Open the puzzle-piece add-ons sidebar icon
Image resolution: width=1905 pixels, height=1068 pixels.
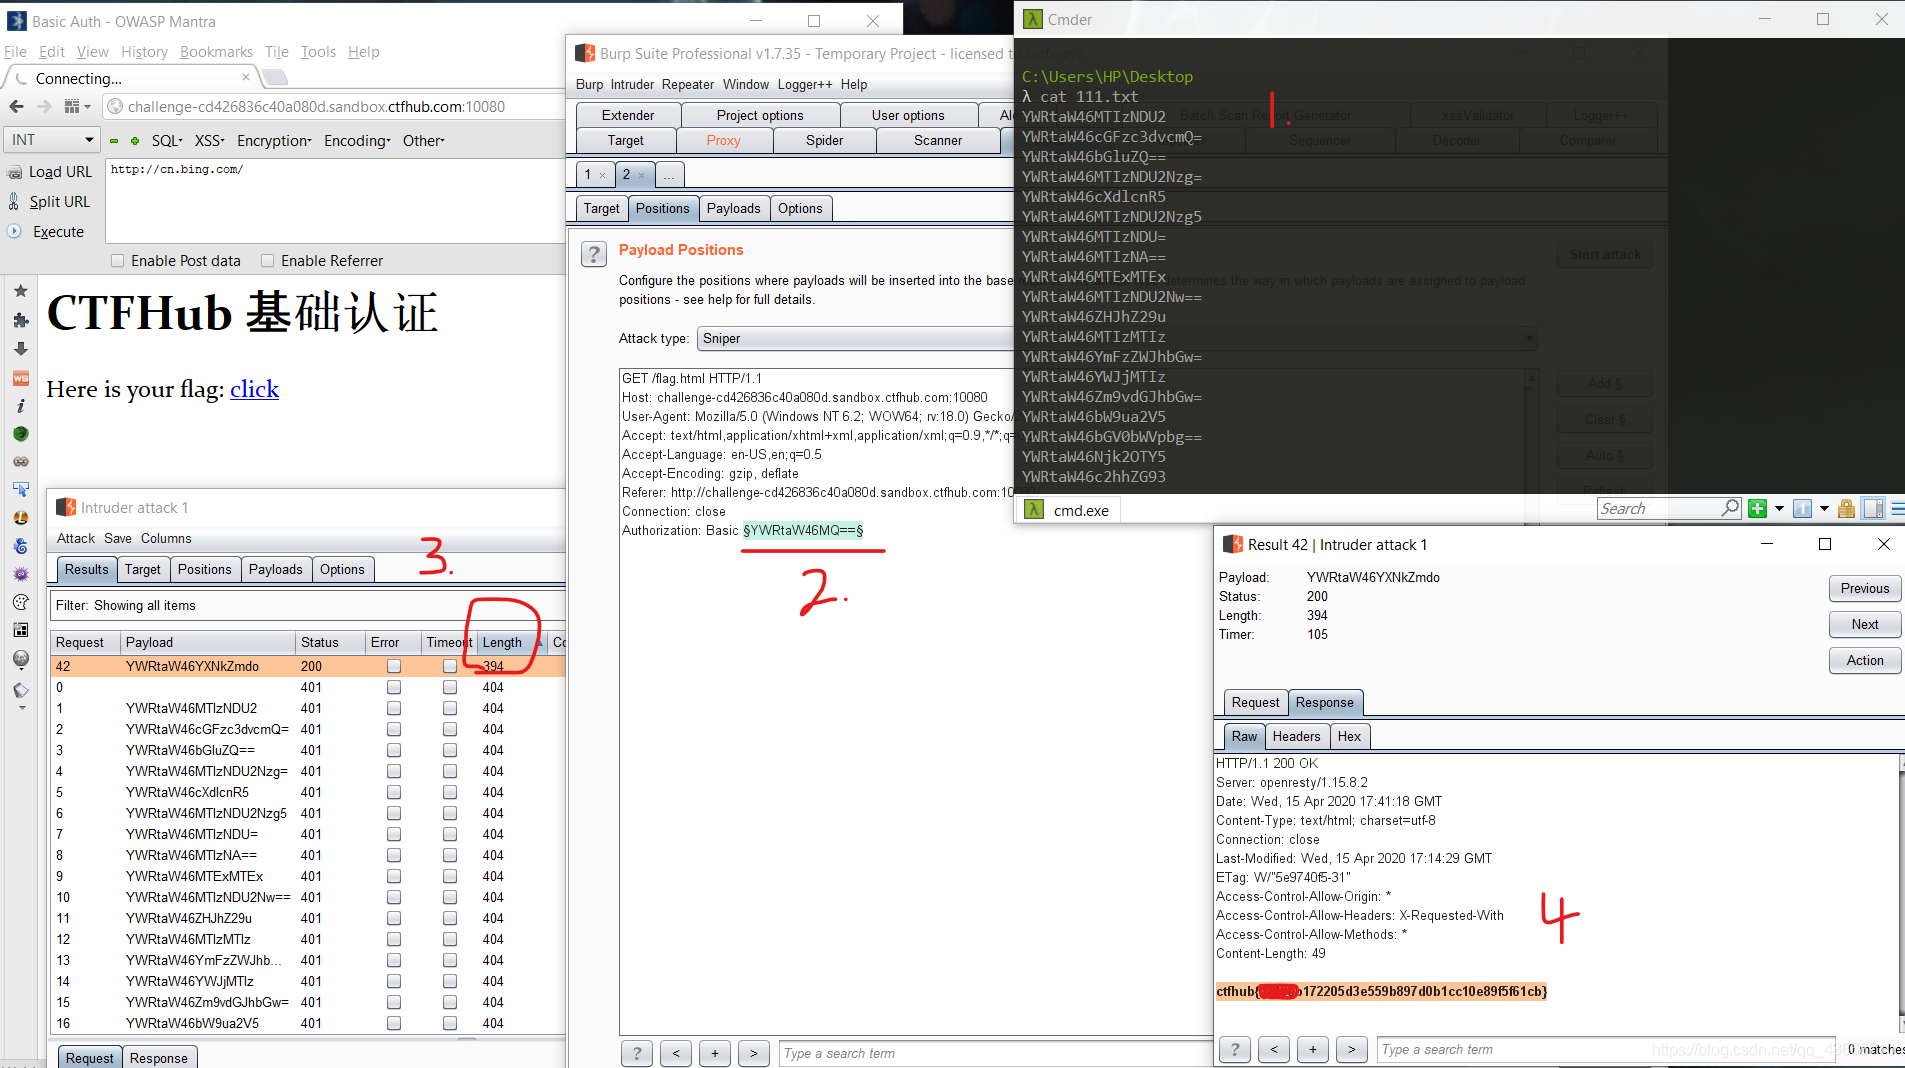[20, 320]
